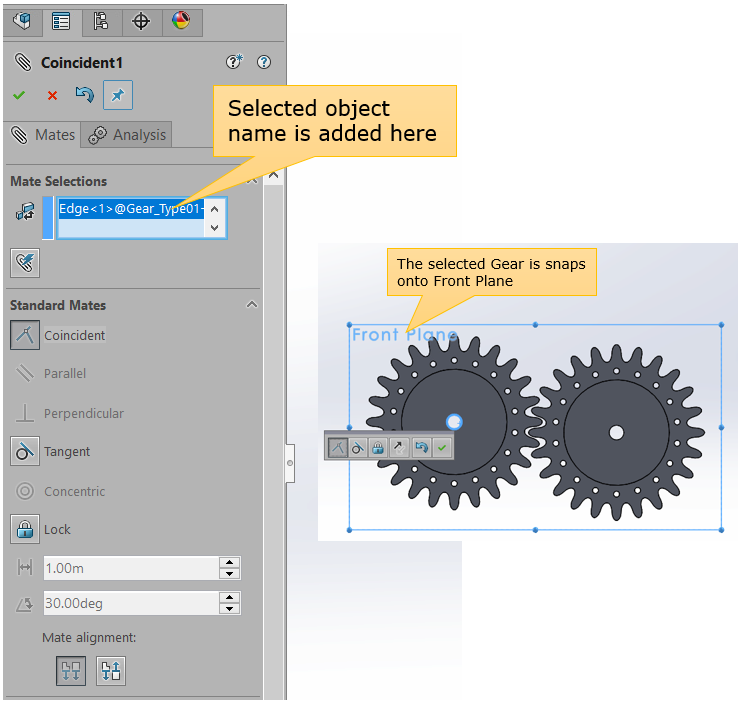Switch to the Analysis tab
The height and width of the screenshot is (703, 743).
127,135
